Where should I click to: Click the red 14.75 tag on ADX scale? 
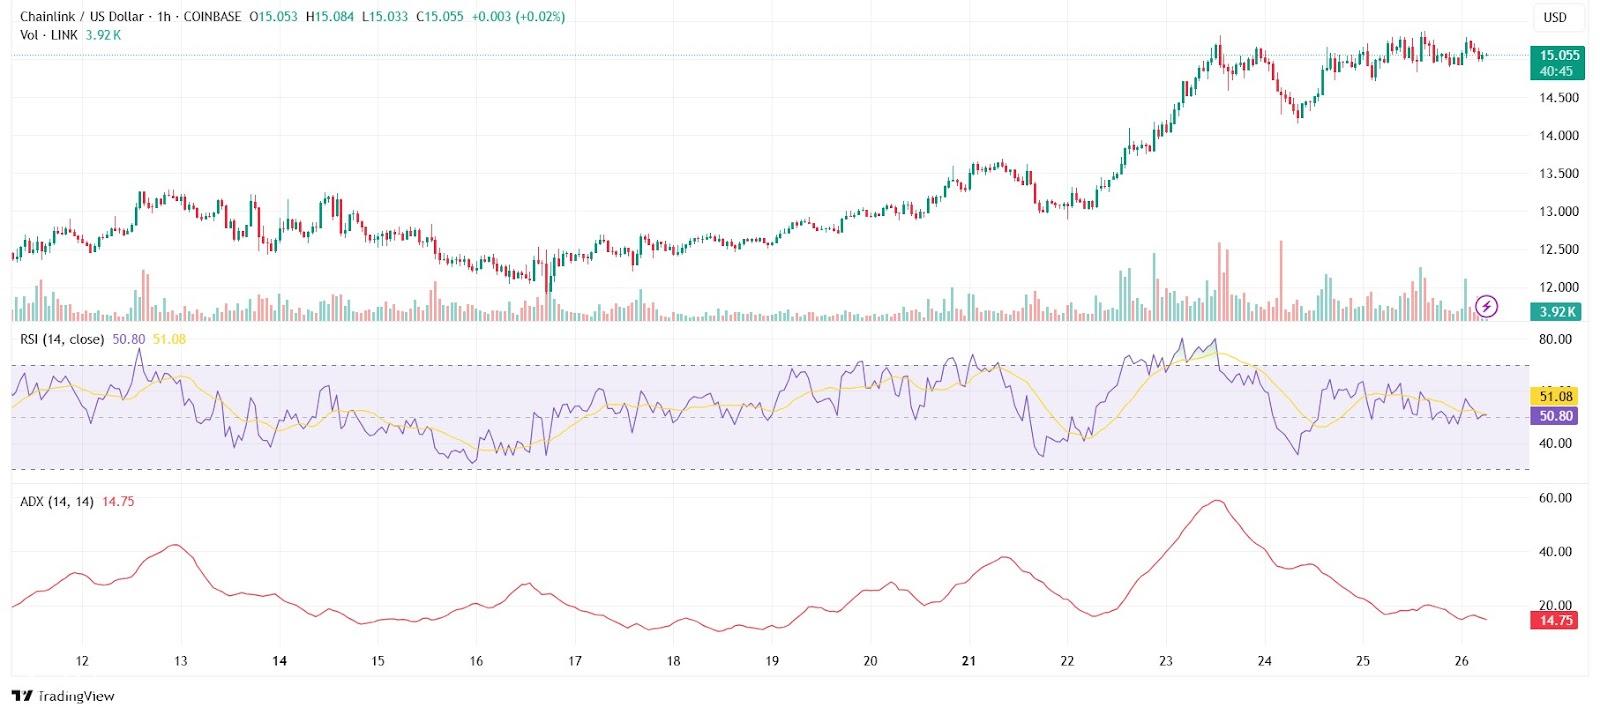click(x=1555, y=620)
